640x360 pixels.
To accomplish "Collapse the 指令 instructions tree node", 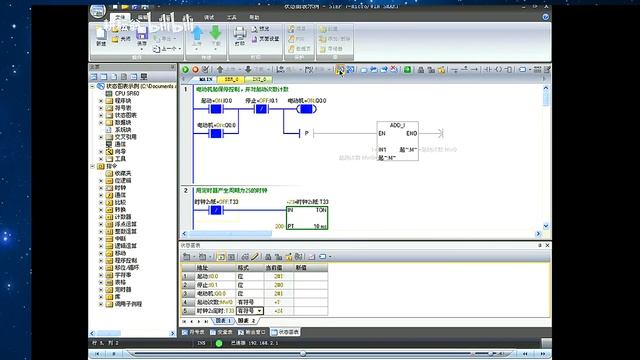I will [93, 166].
